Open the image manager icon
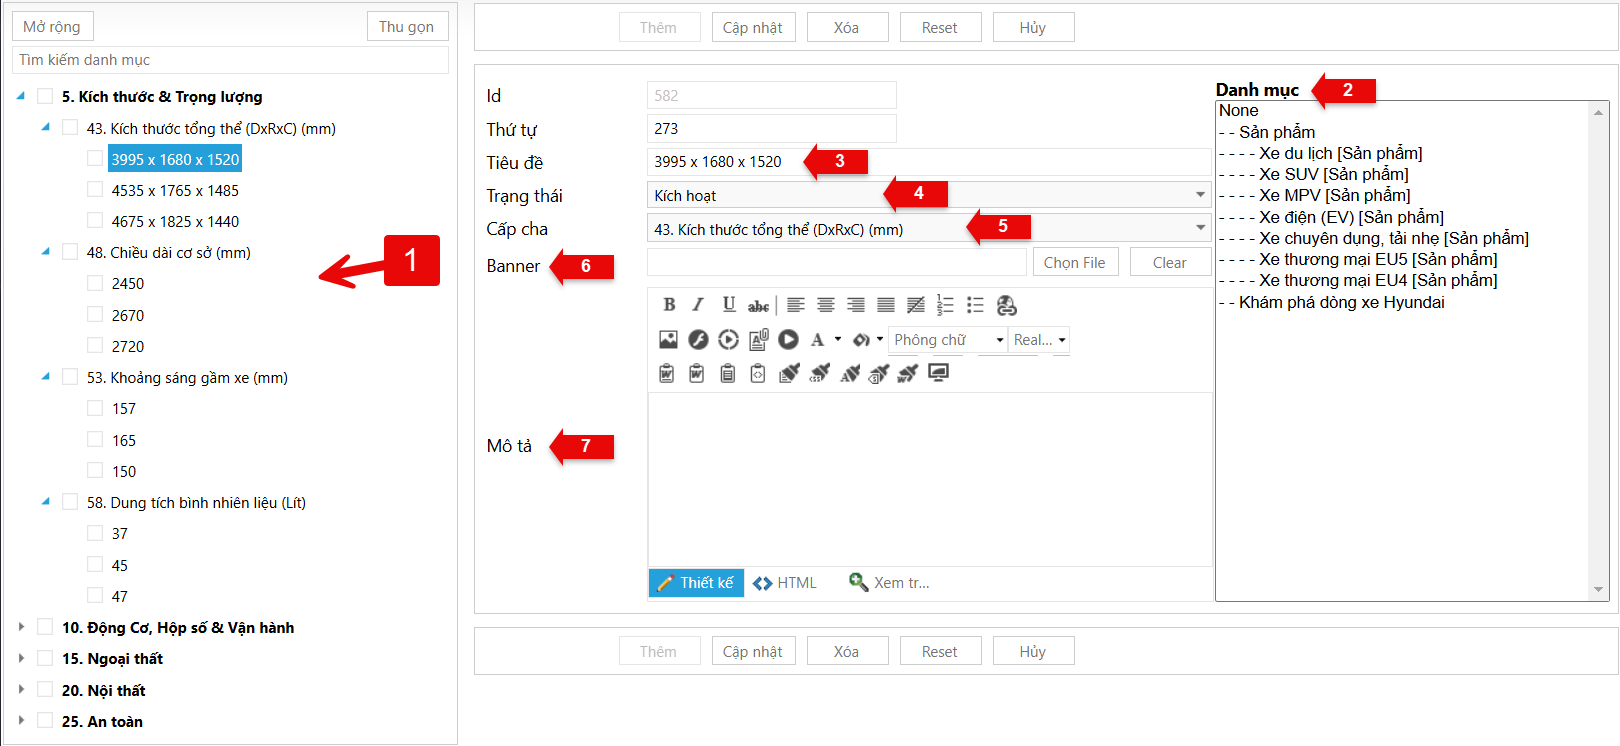Screen dimensions: 1620x746 [x=668, y=340]
